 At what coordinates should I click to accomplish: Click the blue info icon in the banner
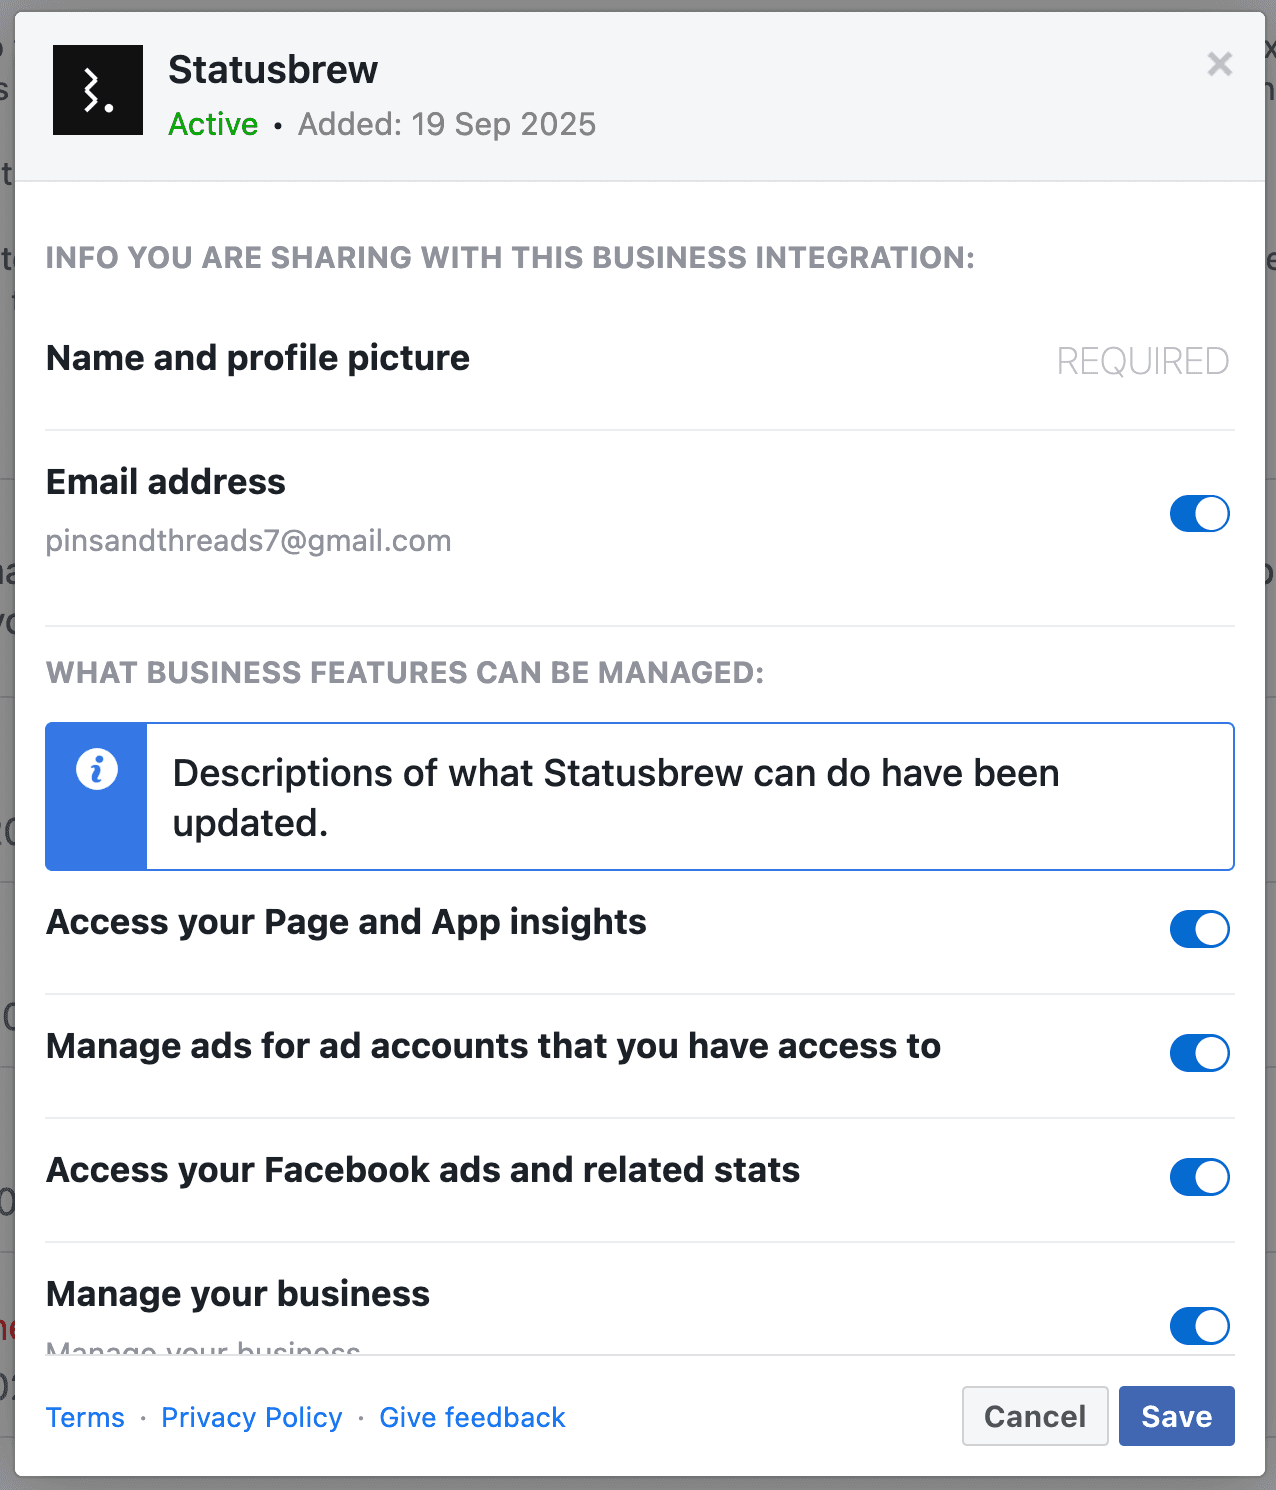click(97, 770)
